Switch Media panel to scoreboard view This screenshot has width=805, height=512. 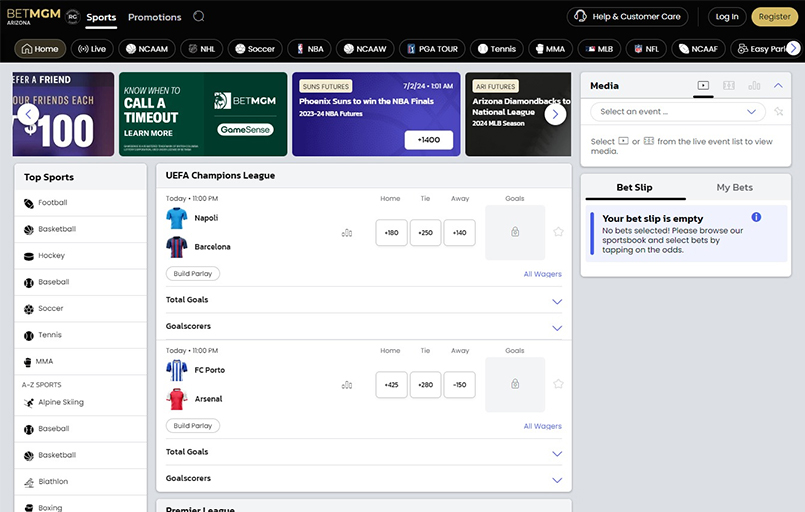[729, 85]
